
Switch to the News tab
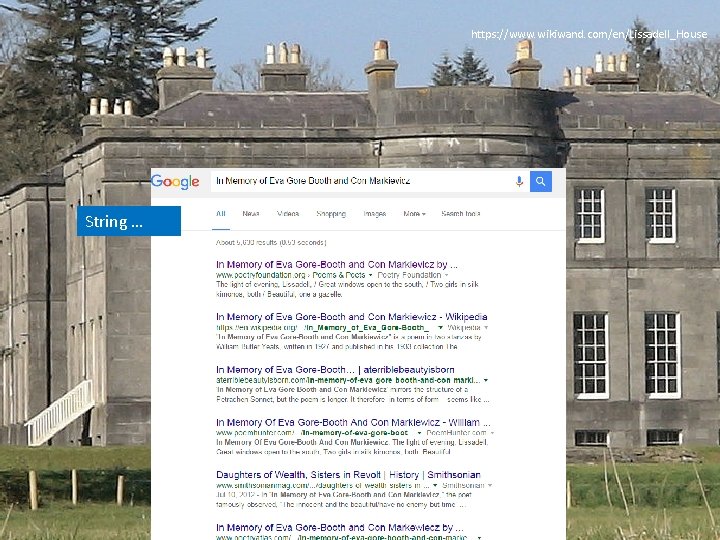click(251, 214)
